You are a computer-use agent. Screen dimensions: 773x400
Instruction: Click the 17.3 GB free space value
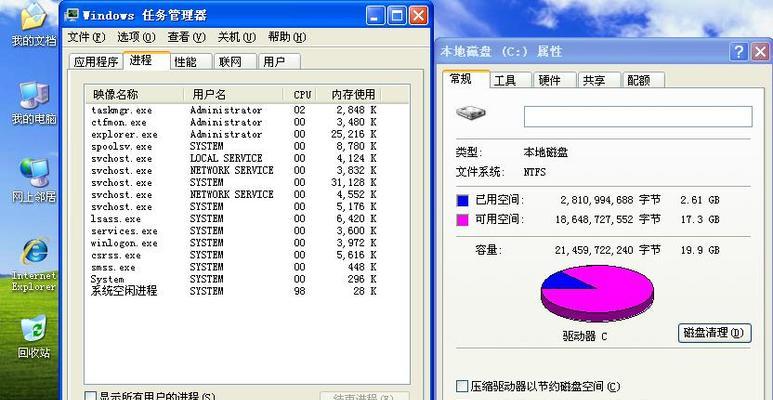700,219
